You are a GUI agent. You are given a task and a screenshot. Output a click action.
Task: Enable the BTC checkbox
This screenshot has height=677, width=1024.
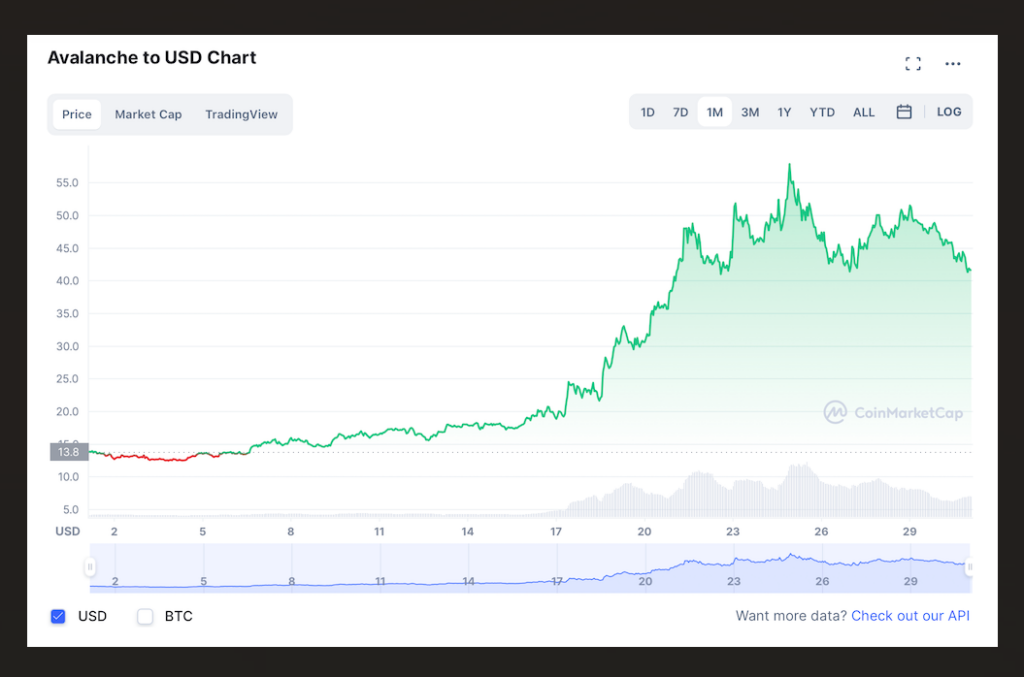tap(144, 616)
